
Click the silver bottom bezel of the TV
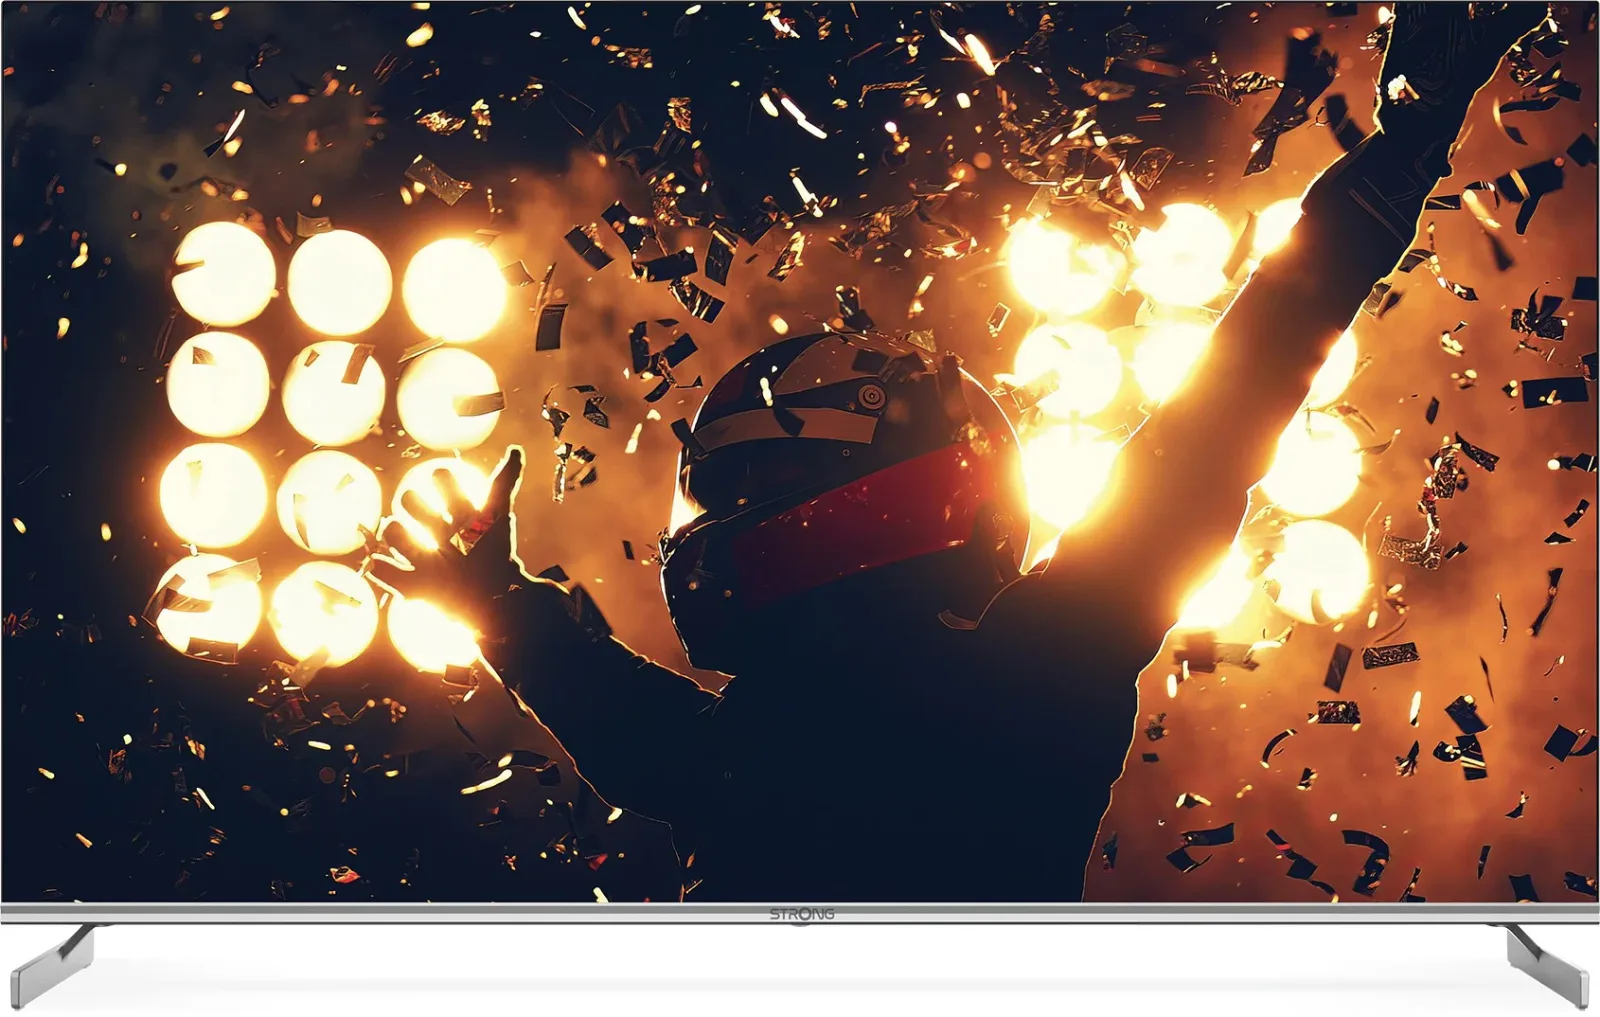coord(800,913)
